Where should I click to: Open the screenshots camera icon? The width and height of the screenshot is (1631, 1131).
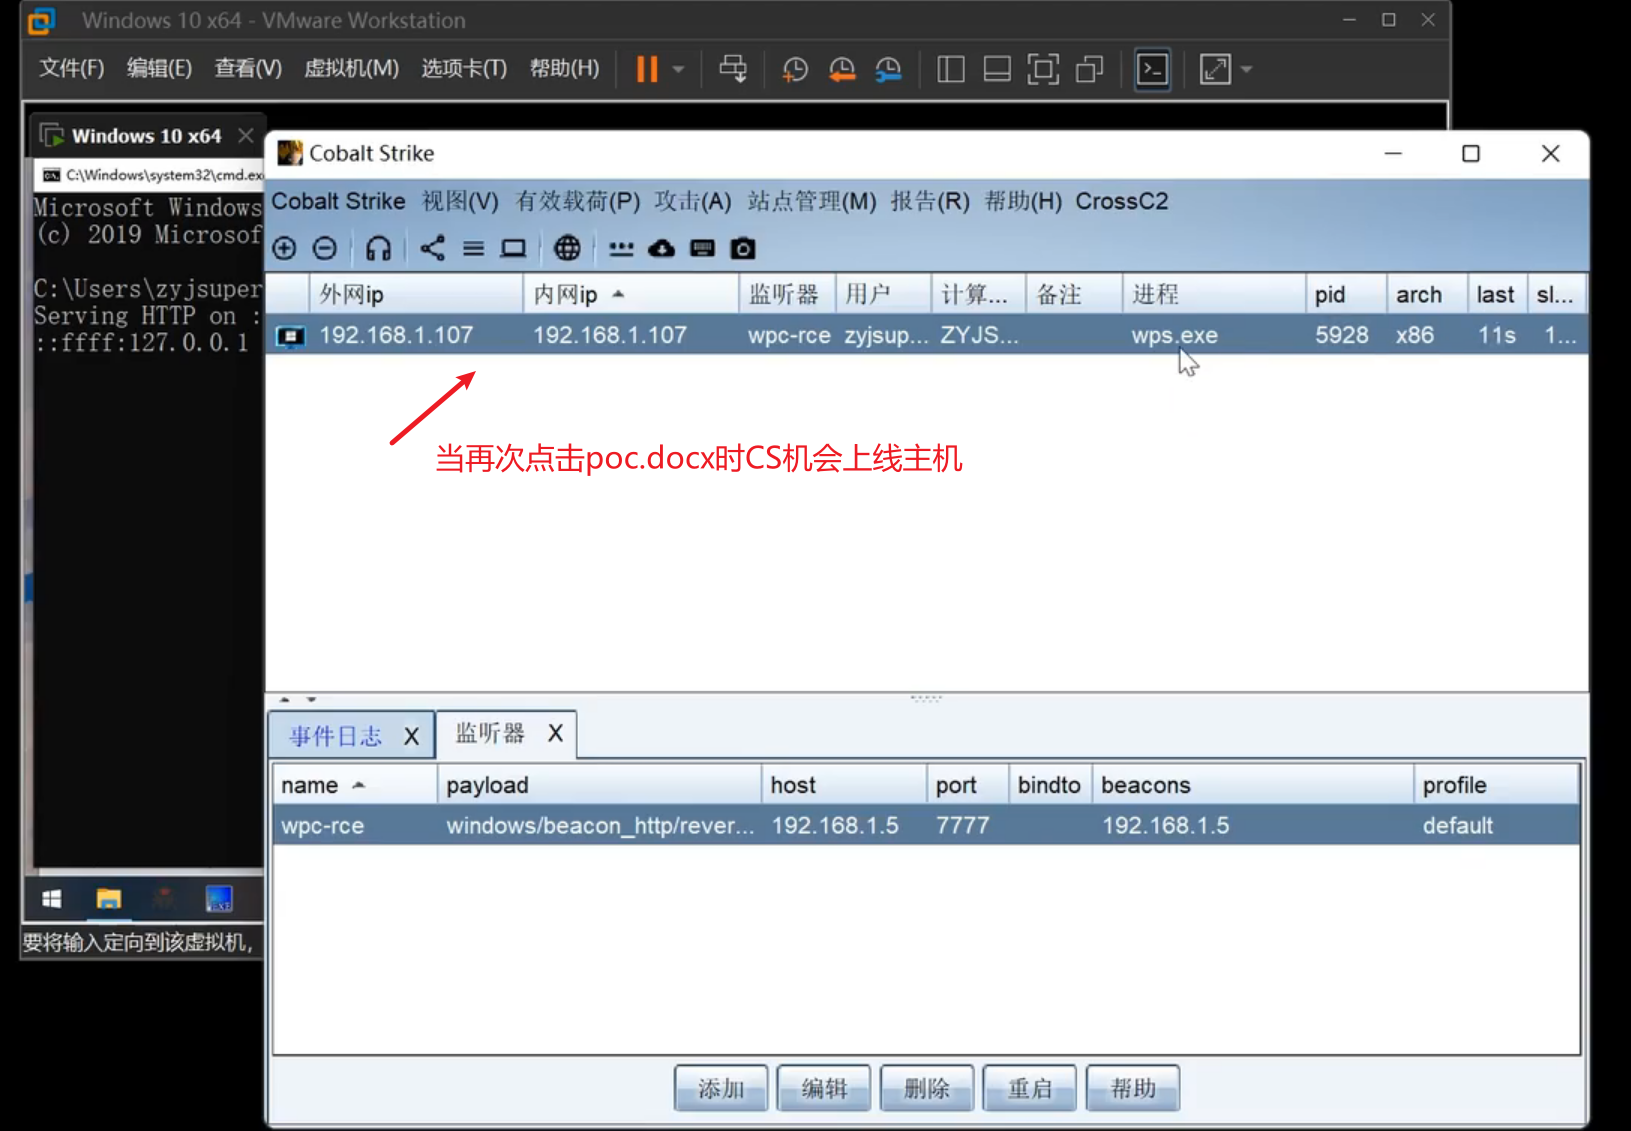(x=743, y=248)
